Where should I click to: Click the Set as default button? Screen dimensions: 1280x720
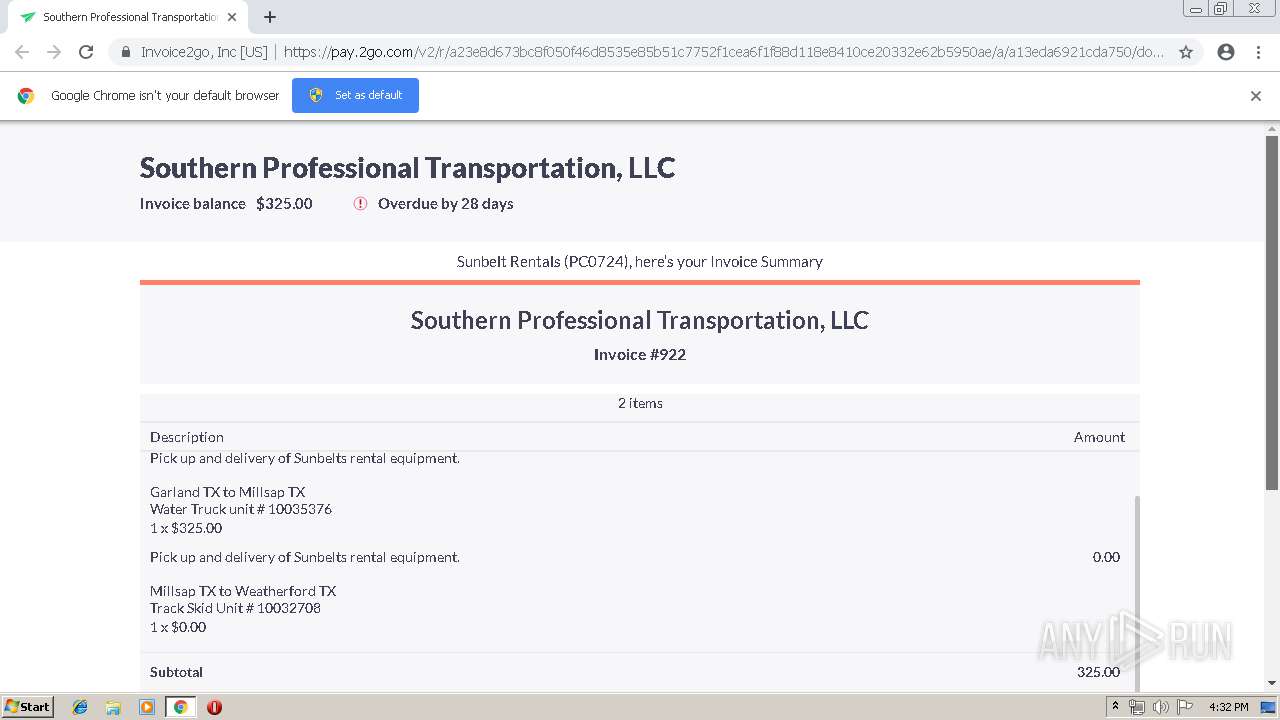(355, 95)
